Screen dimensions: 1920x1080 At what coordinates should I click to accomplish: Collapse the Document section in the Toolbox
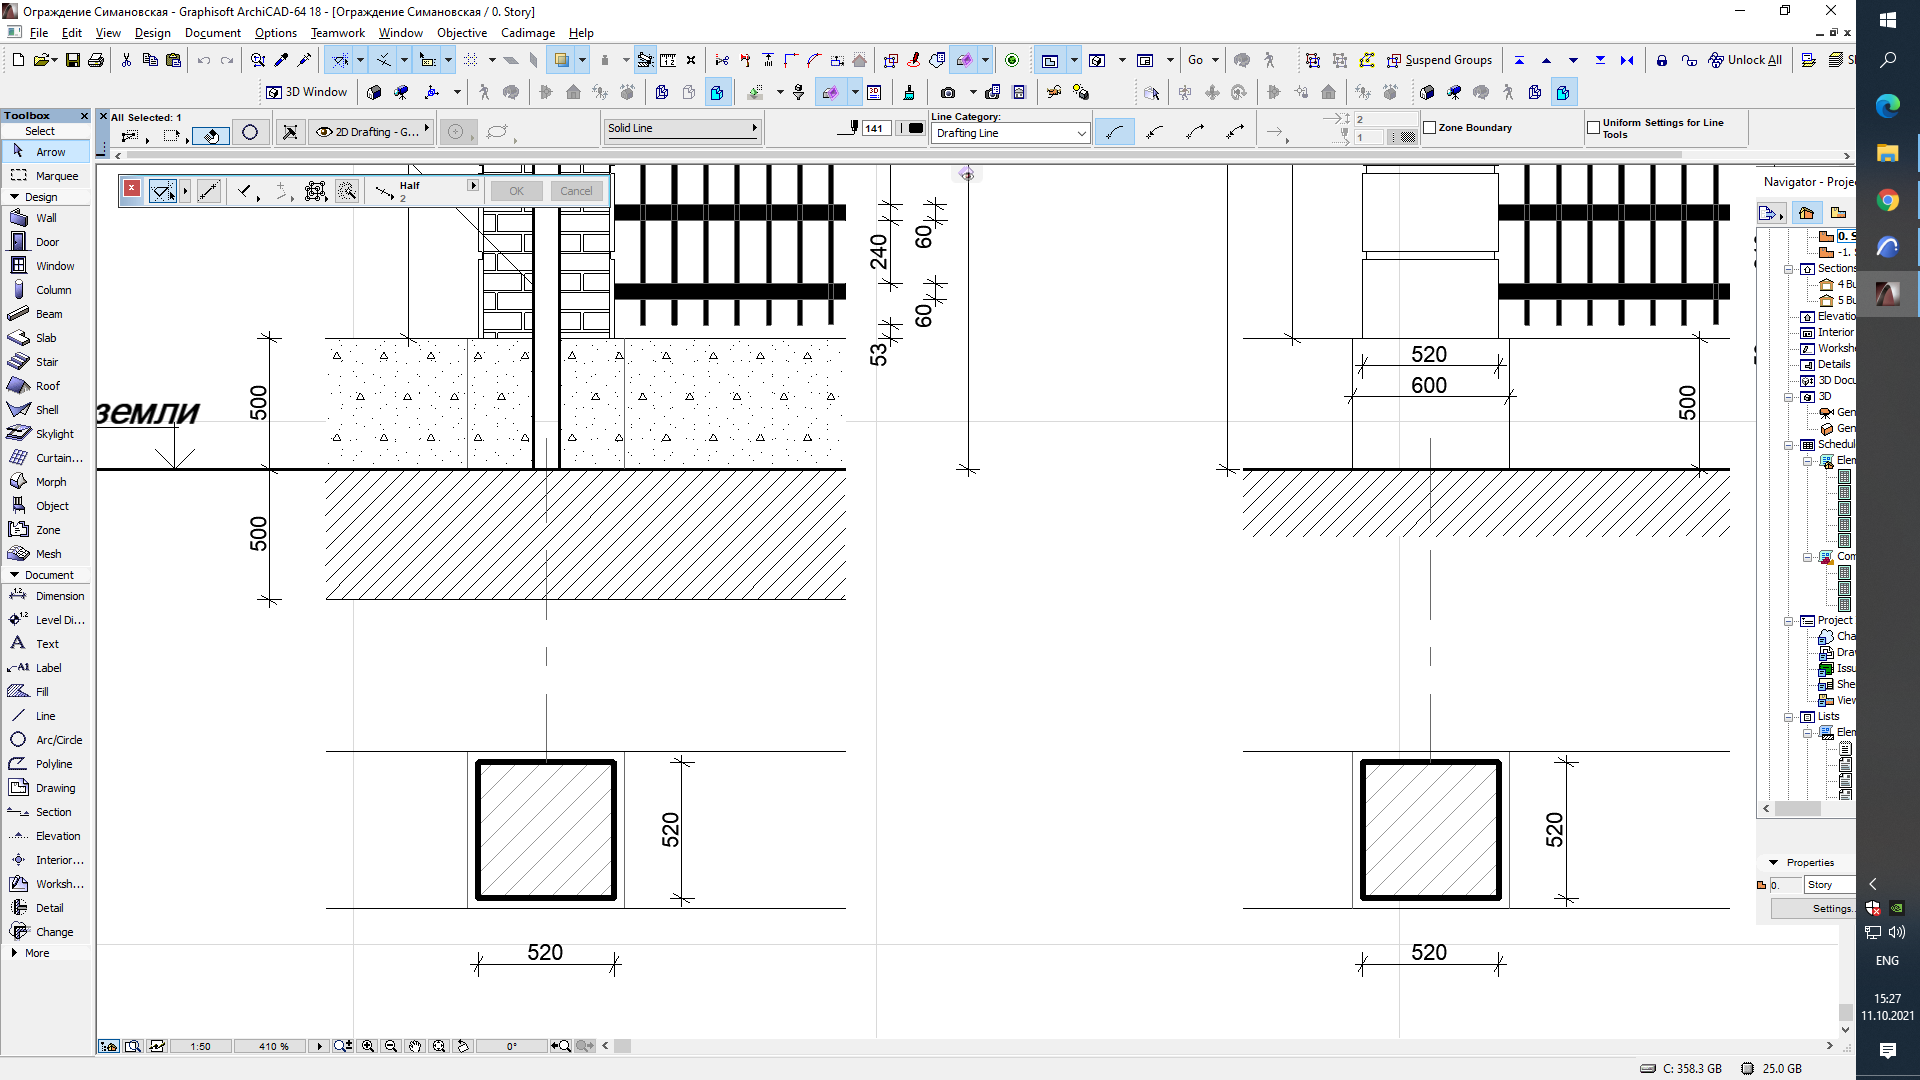tap(14, 575)
